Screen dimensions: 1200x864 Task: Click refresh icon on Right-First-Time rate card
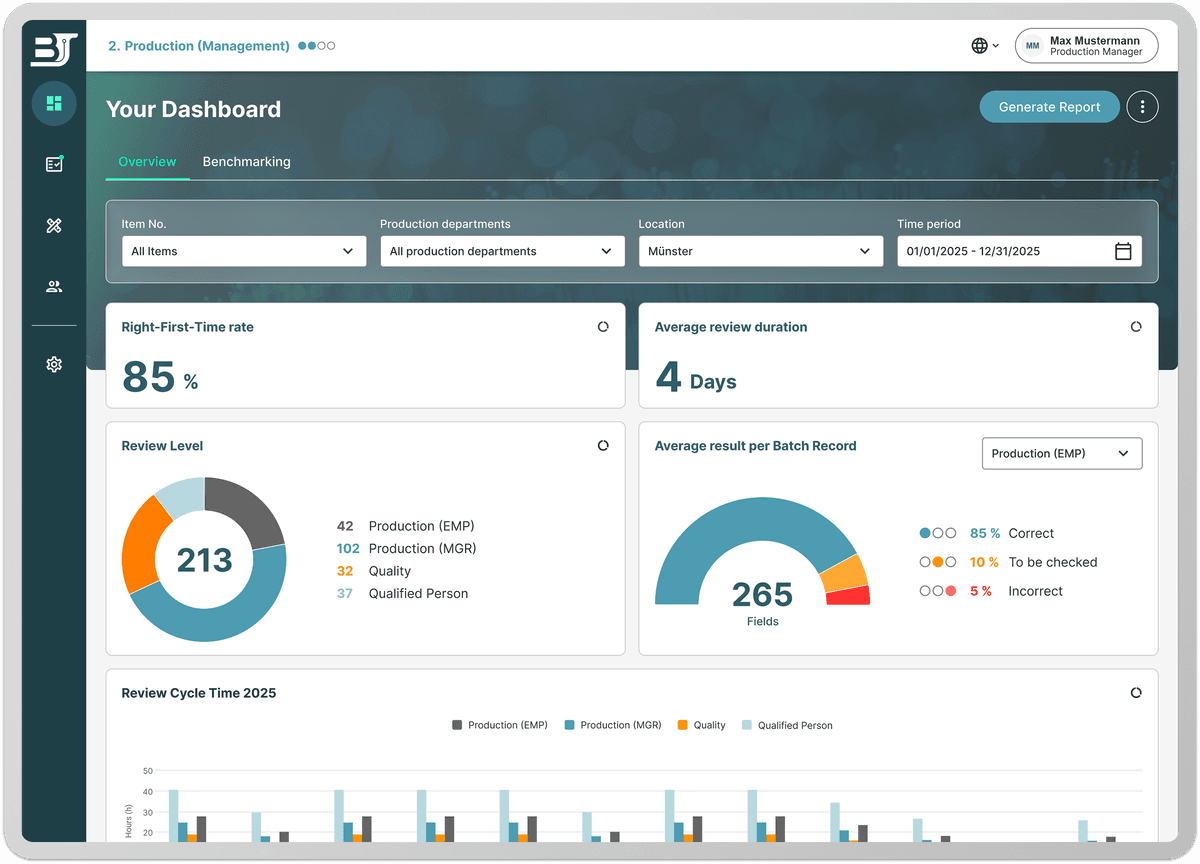(x=603, y=327)
